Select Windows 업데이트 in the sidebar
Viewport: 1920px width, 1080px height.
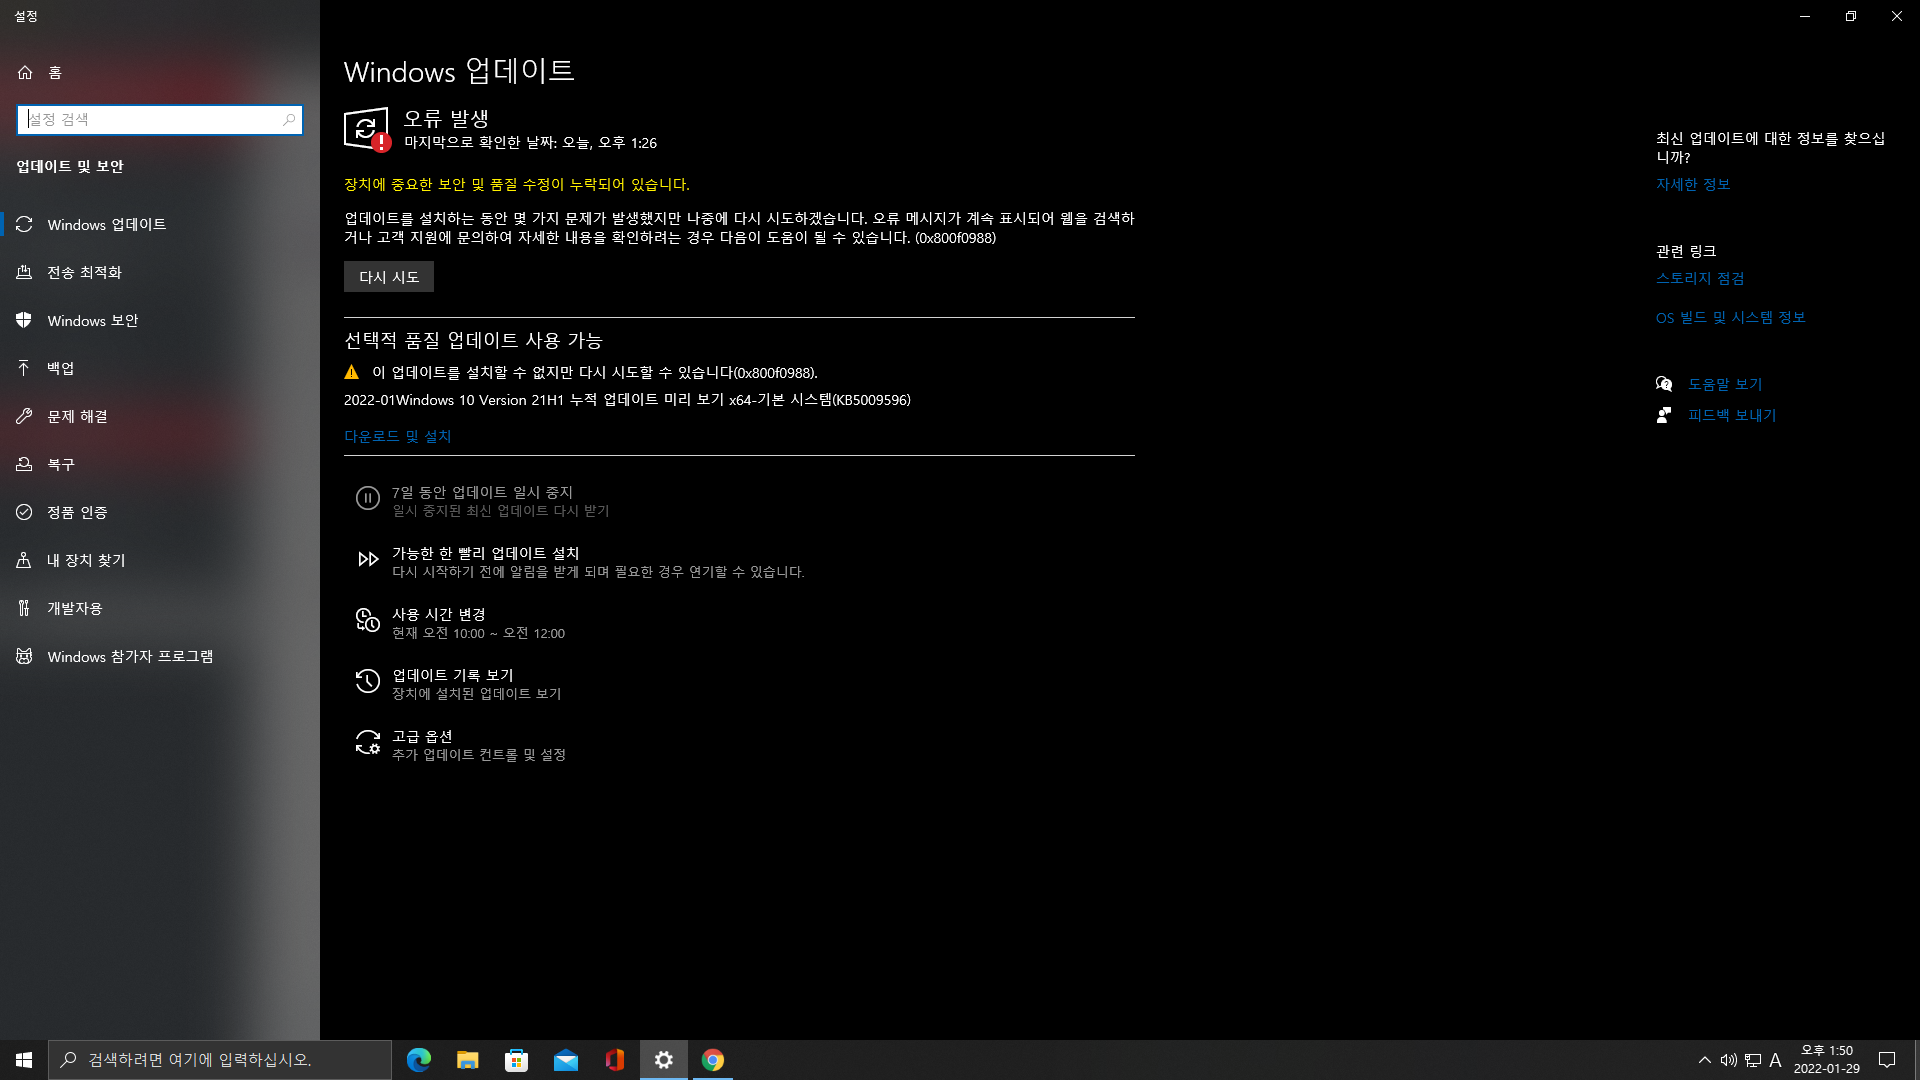pos(160,224)
